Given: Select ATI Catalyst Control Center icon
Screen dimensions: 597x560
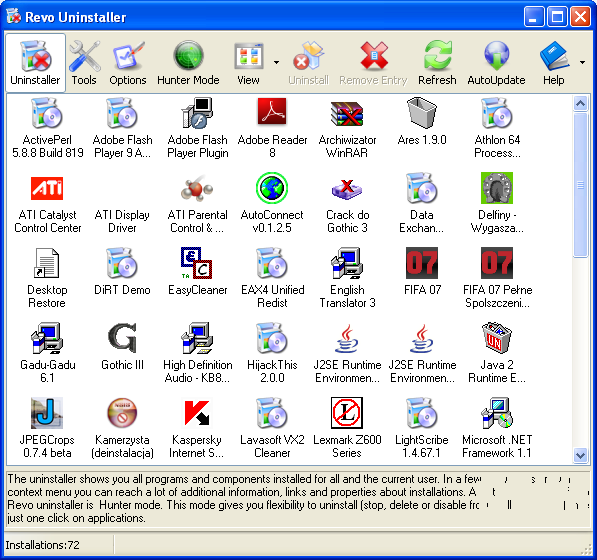Looking at the screenshot, I should click(x=47, y=188).
